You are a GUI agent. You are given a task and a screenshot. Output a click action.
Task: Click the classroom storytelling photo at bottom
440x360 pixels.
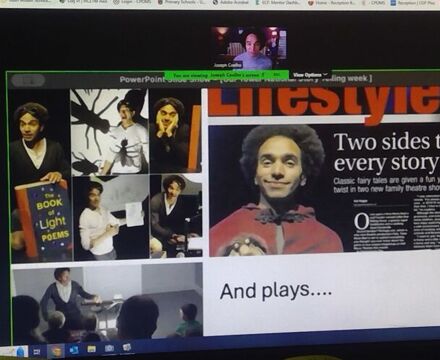point(107,304)
